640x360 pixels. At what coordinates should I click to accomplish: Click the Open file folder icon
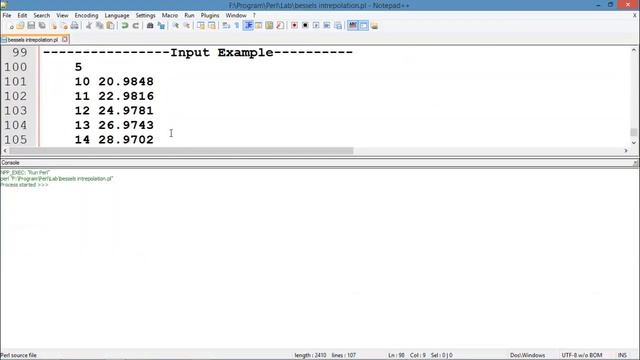(20, 26)
